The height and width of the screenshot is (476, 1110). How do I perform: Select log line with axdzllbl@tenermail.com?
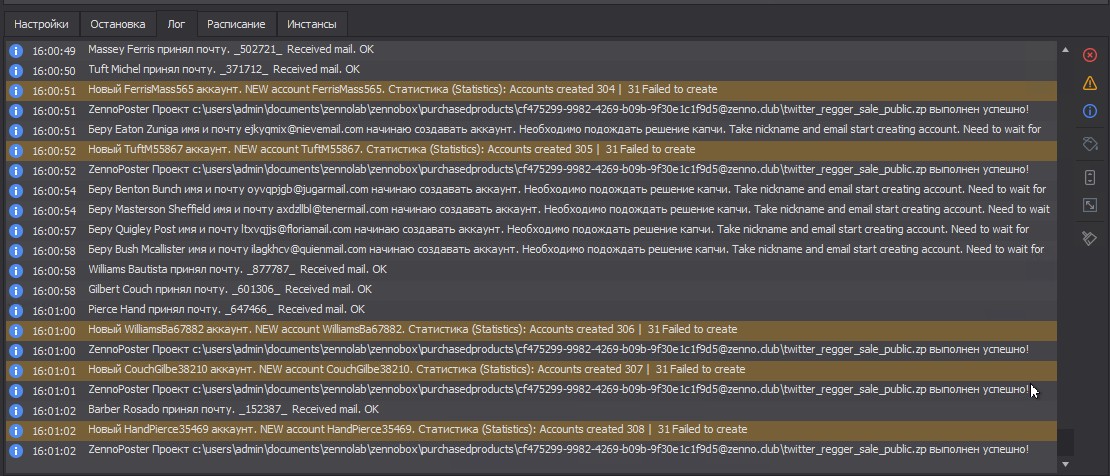coord(531,210)
